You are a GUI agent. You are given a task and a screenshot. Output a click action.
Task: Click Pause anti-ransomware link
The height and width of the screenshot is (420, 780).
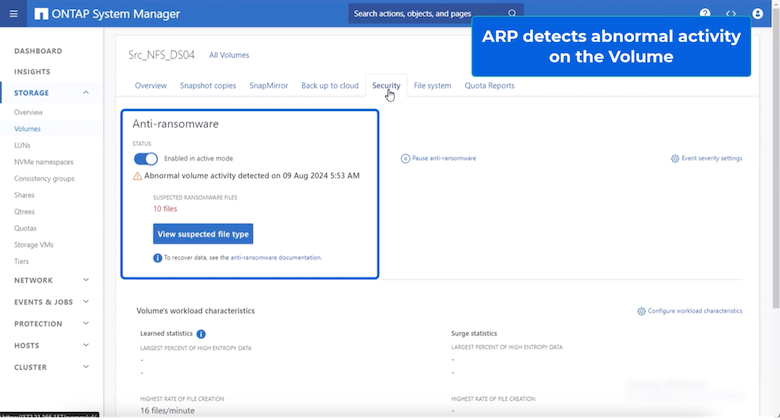click(444, 158)
